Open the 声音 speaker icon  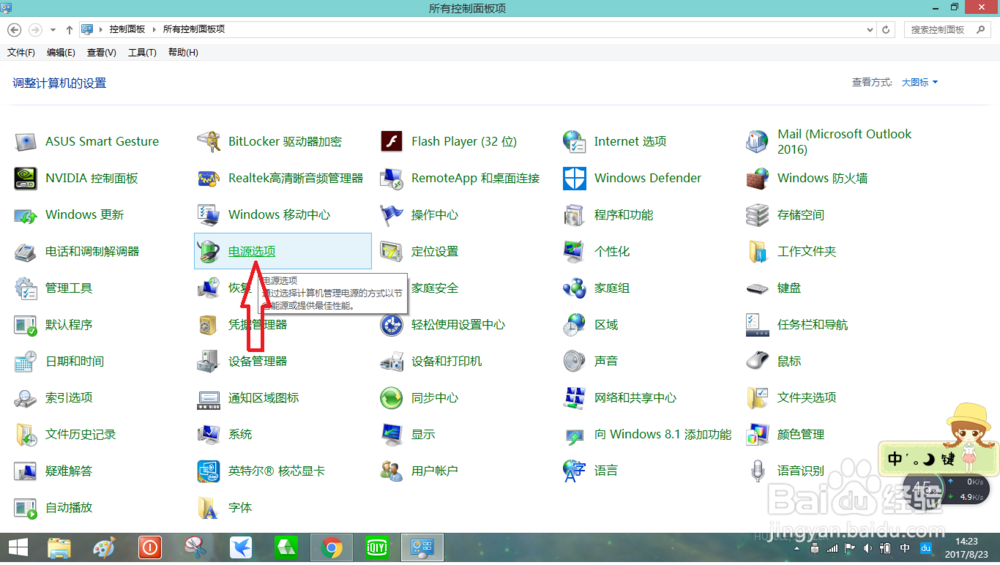pos(574,362)
